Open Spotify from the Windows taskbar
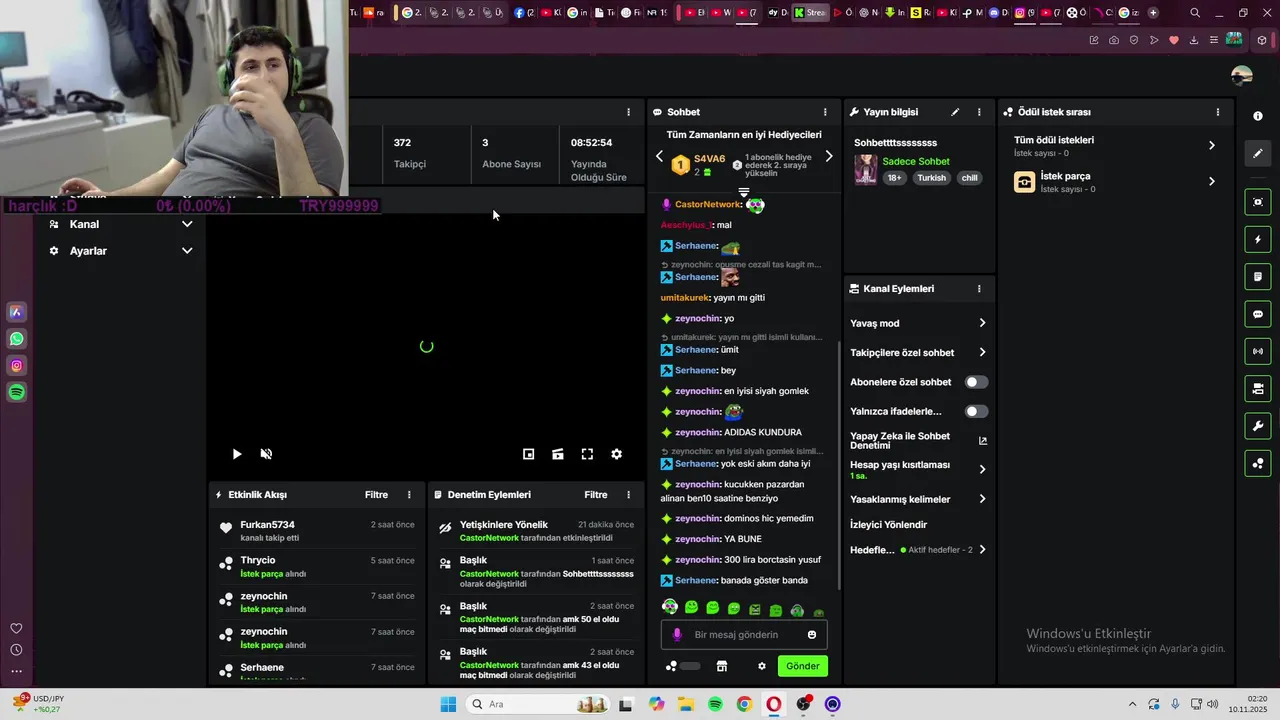This screenshot has height=720, width=1280. (715, 704)
